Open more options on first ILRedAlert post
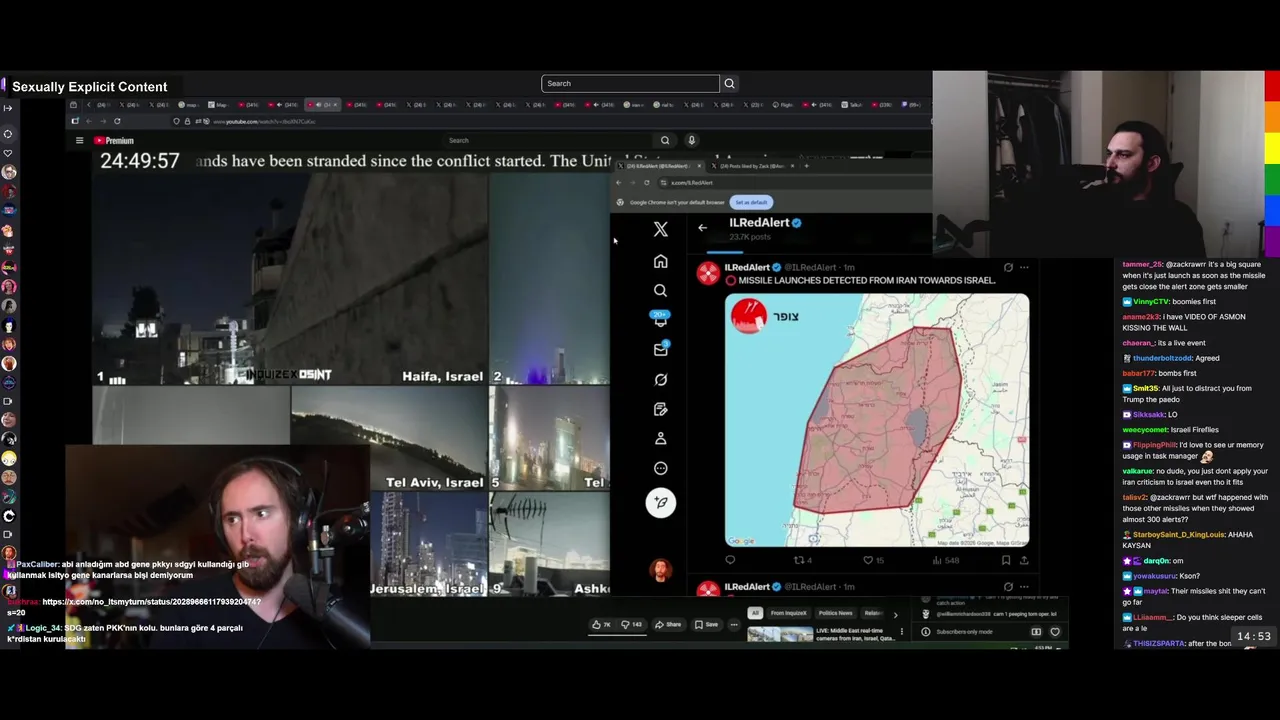The width and height of the screenshot is (1280, 720). [x=1024, y=267]
